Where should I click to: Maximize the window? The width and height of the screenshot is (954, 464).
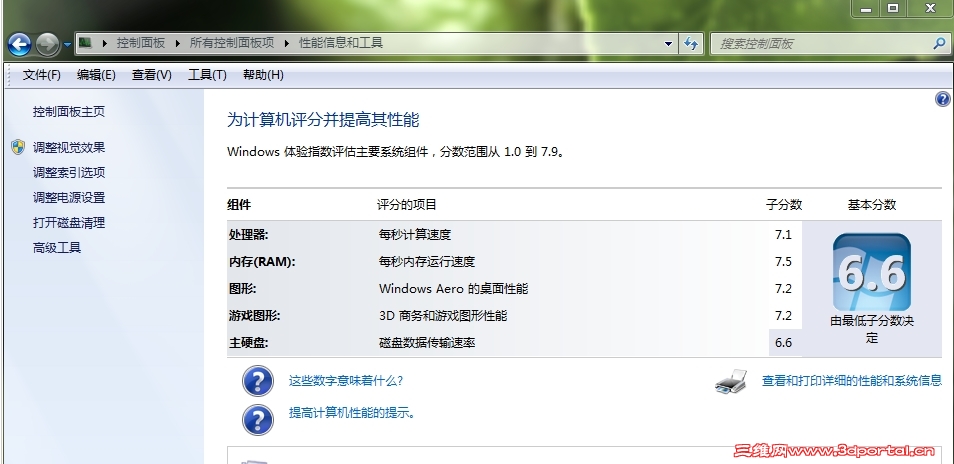[x=893, y=9]
